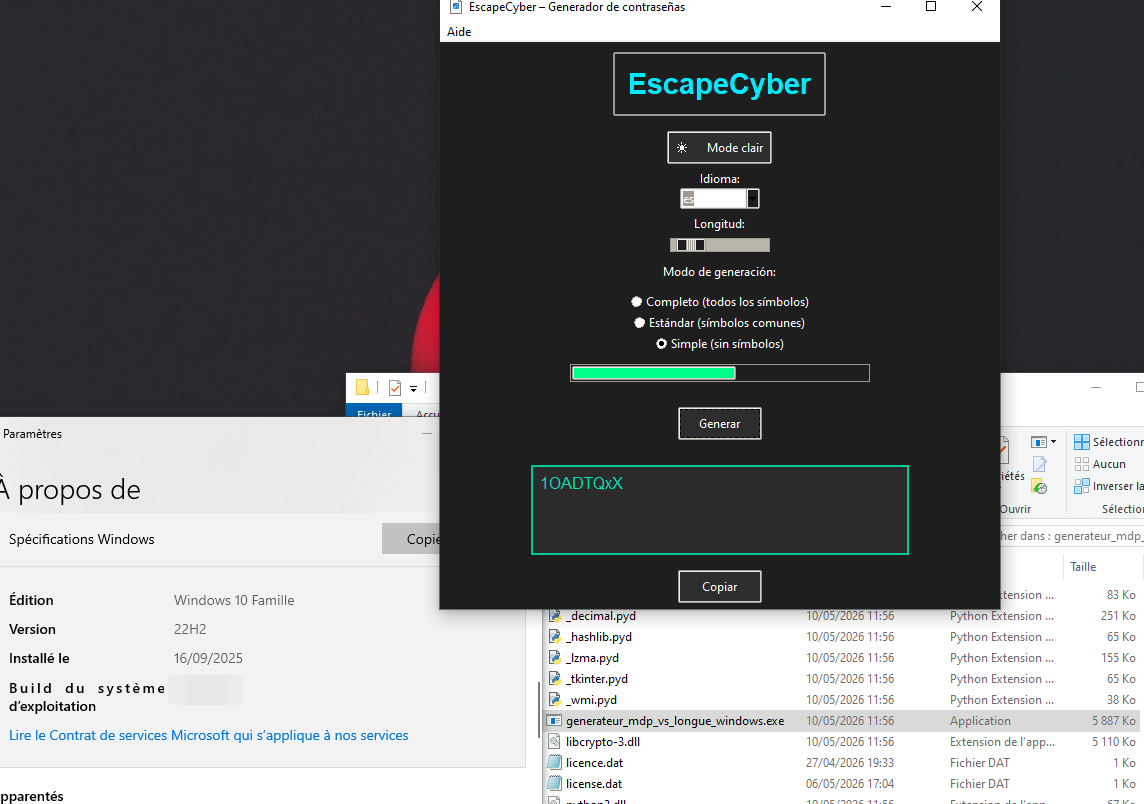Click the libcrypto-3.dll file icon
1144x804 pixels.
[555, 742]
